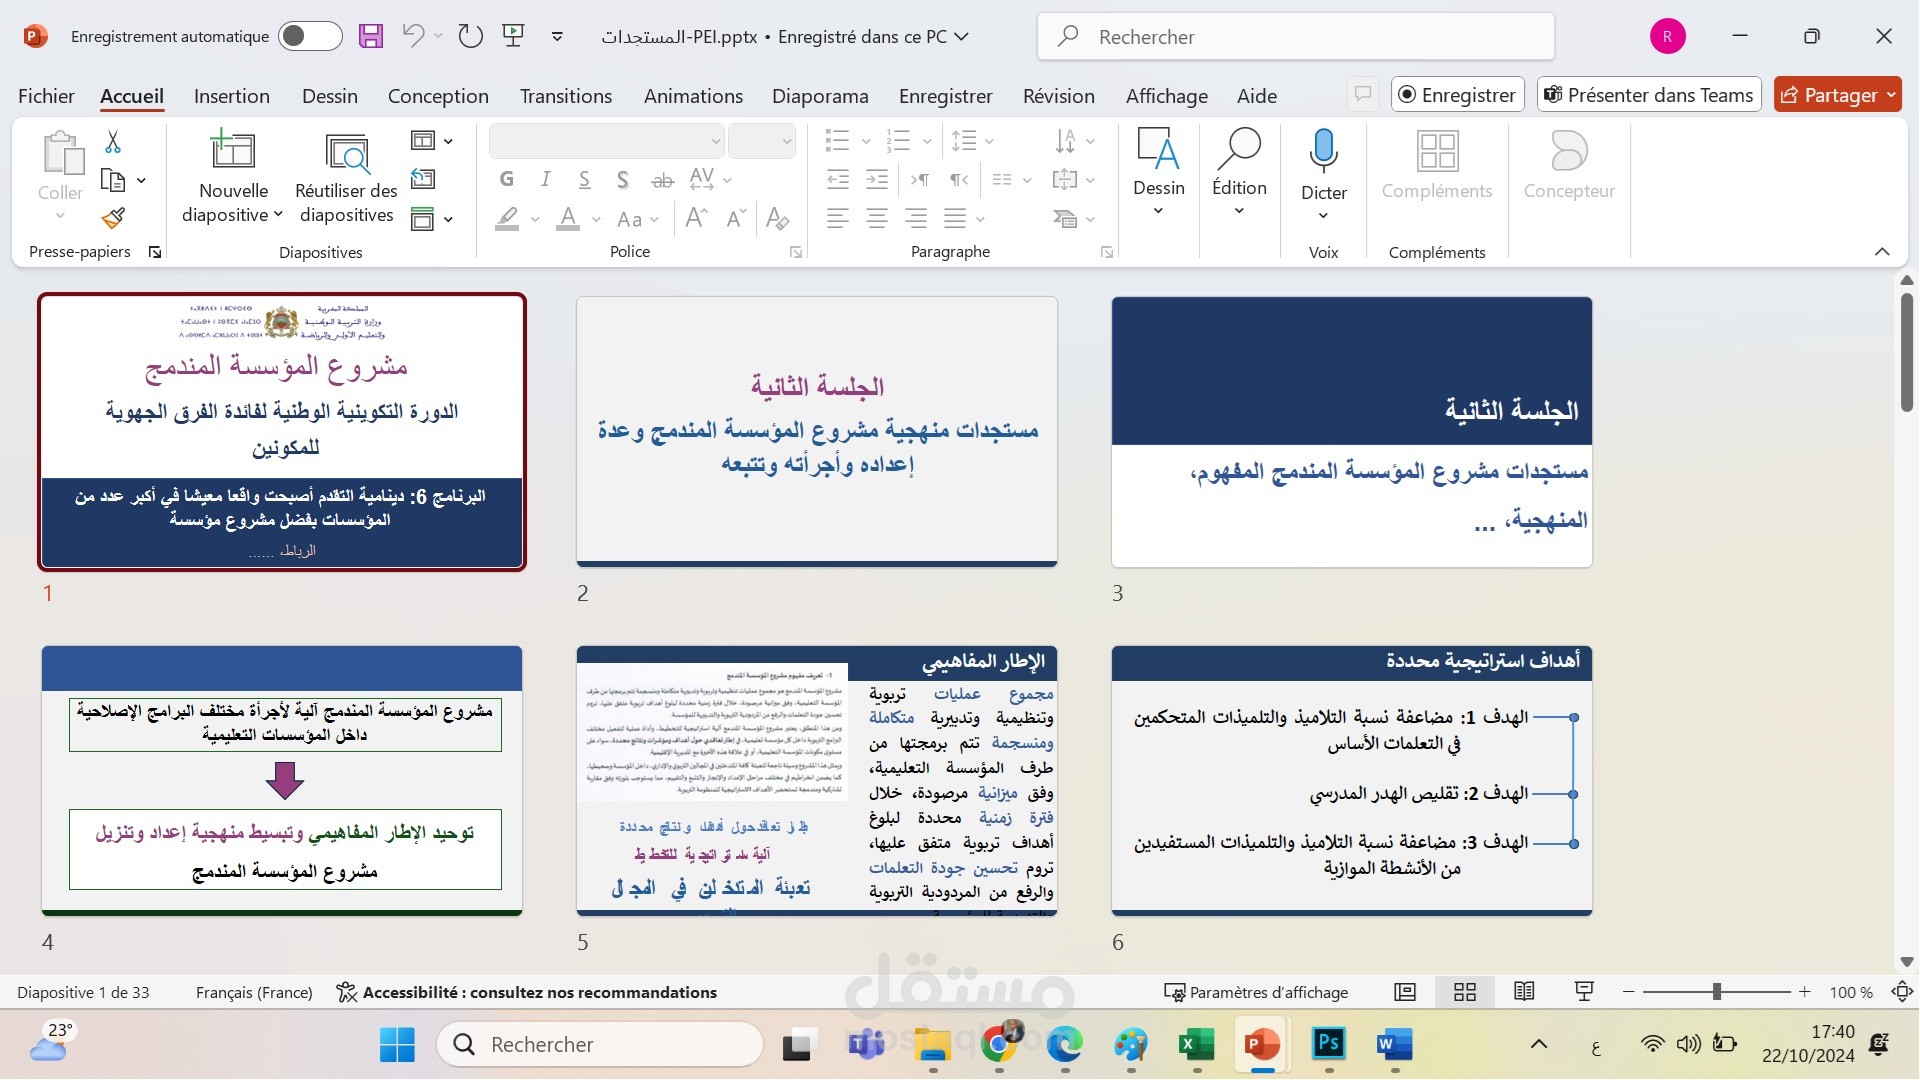Viewport: 1920px width, 1080px height.
Task: Click the Réutiliser des diapositives icon
Action: tap(346, 153)
